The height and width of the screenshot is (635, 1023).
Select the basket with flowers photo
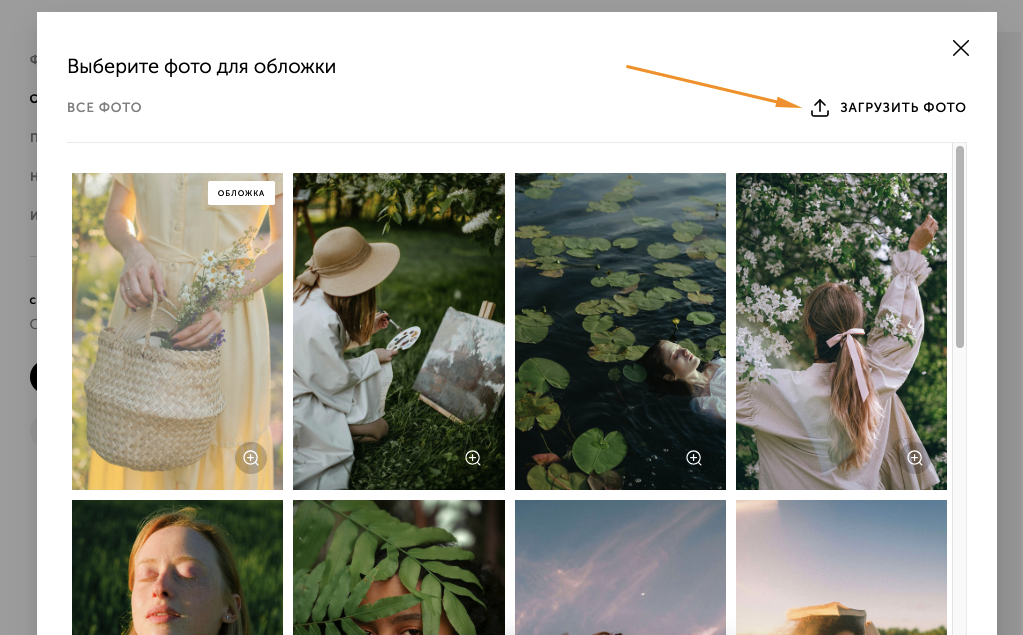[177, 332]
